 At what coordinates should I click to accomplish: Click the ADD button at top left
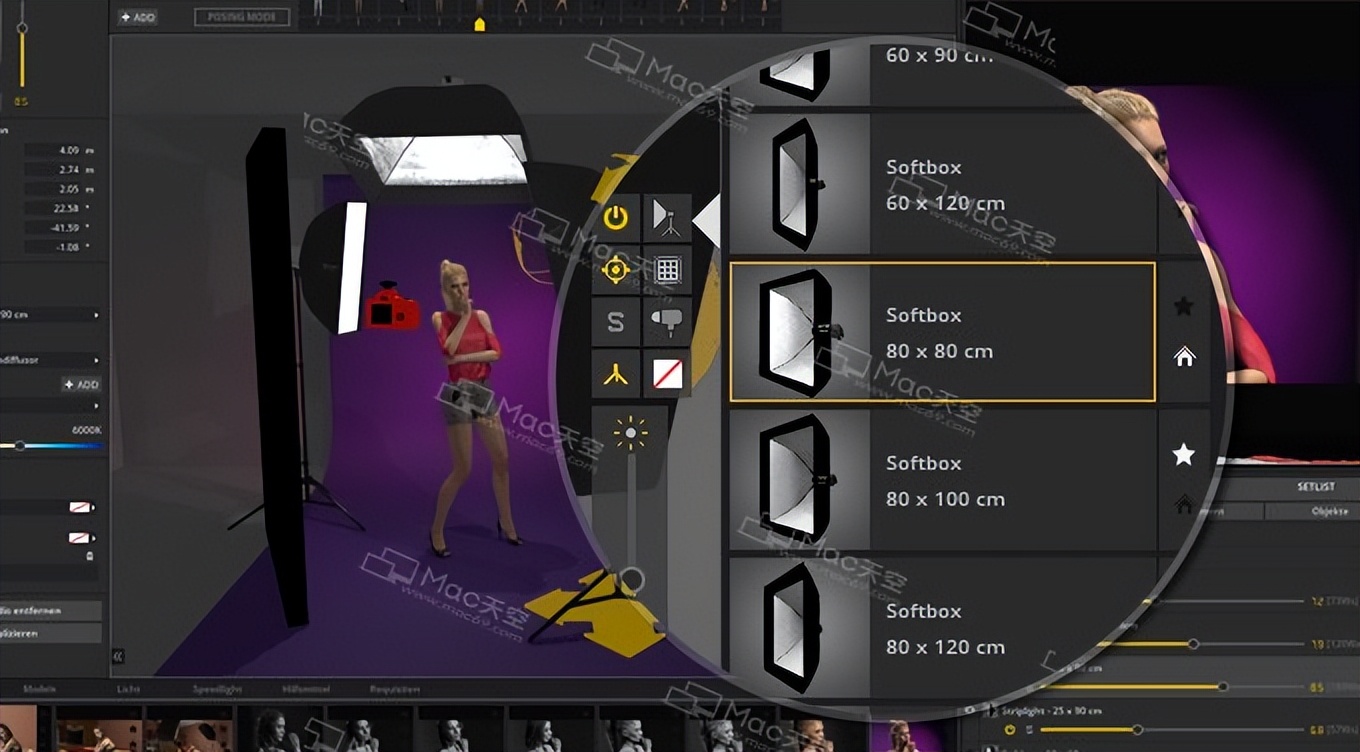[136, 17]
